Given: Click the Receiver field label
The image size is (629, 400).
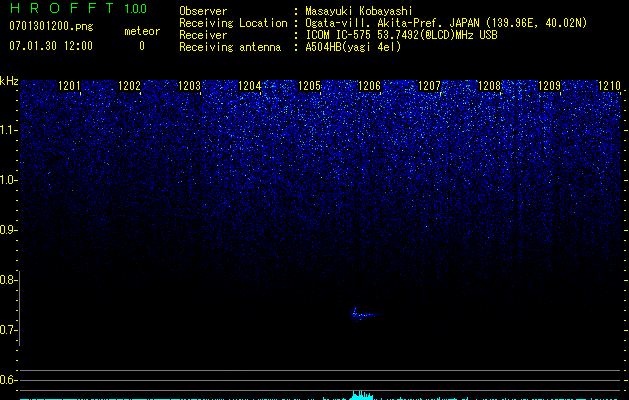Looking at the screenshot, I should (x=203, y=35).
